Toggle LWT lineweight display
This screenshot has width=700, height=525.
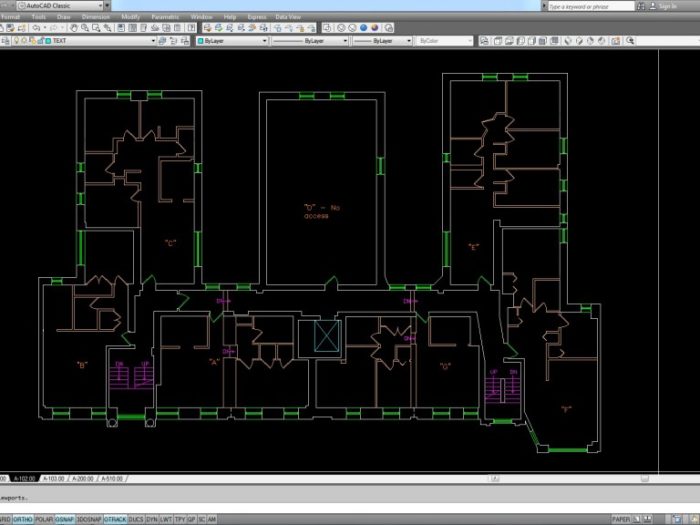[x=166, y=519]
